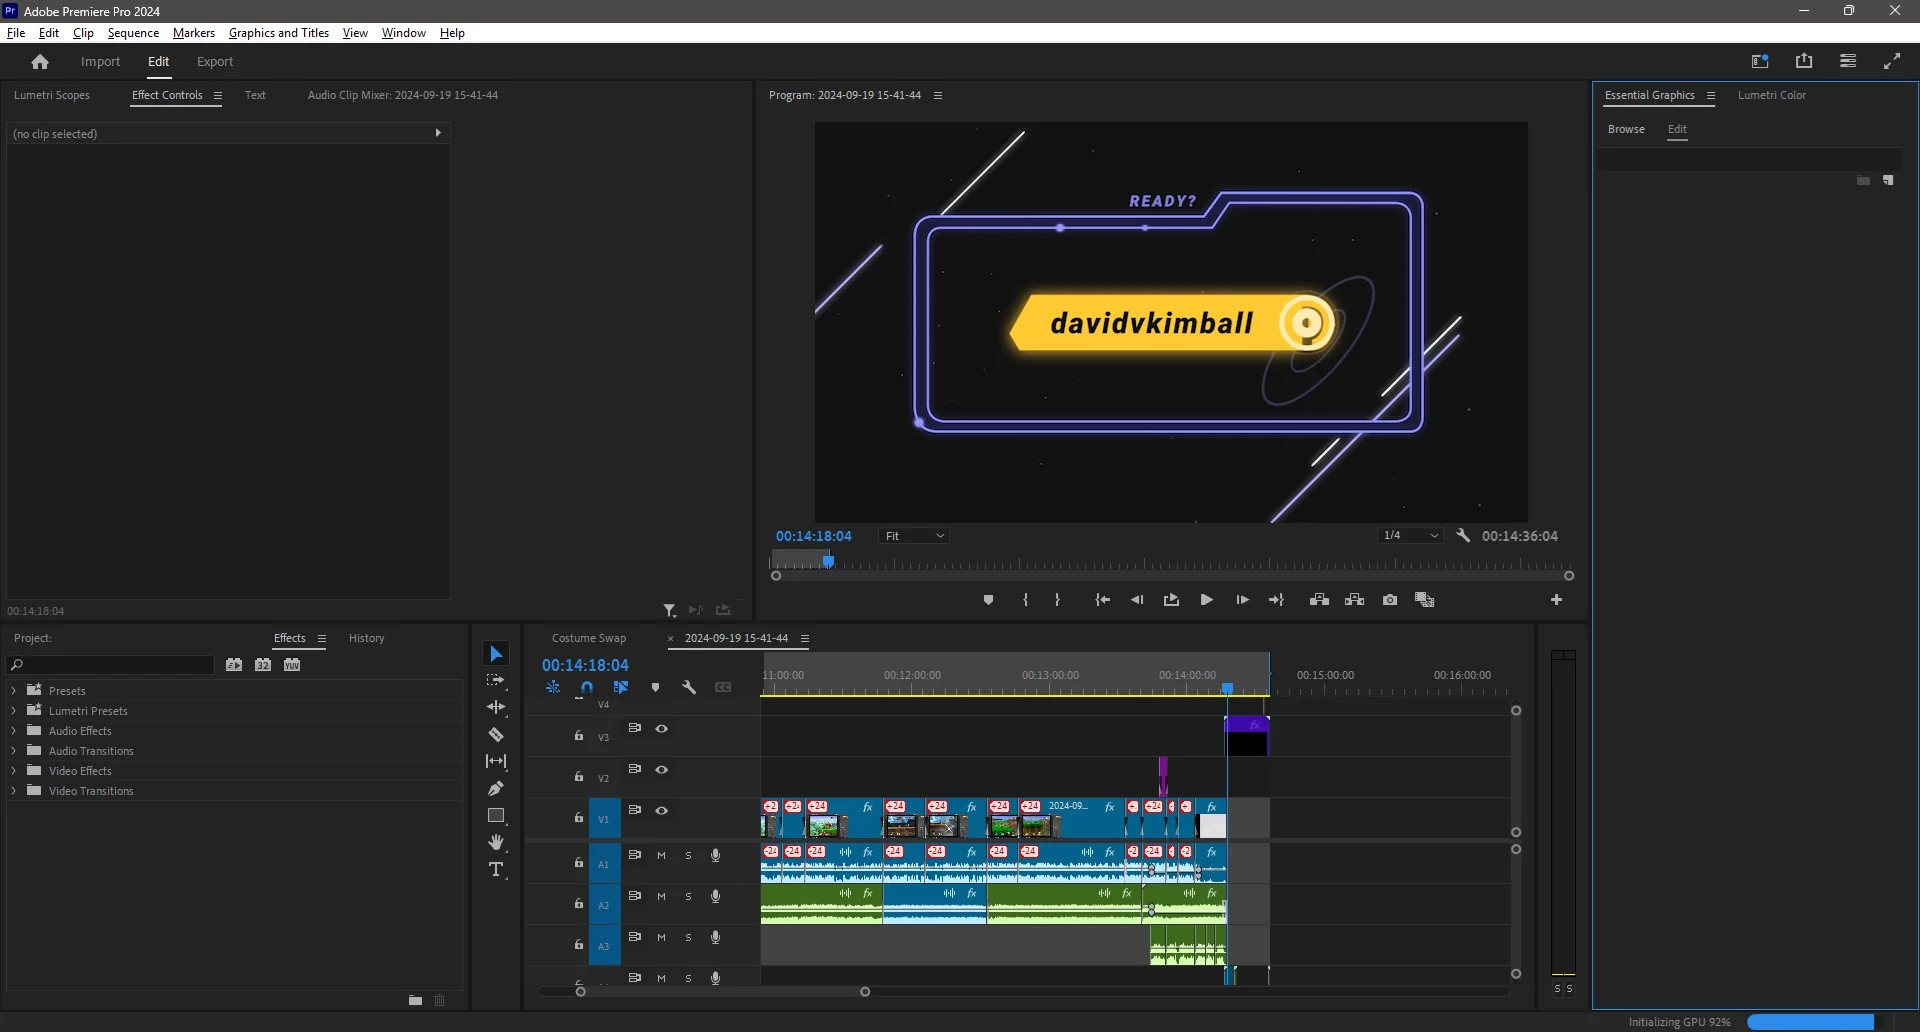
Task: Open the 1/4 playback resolution dropdown
Action: [1409, 535]
